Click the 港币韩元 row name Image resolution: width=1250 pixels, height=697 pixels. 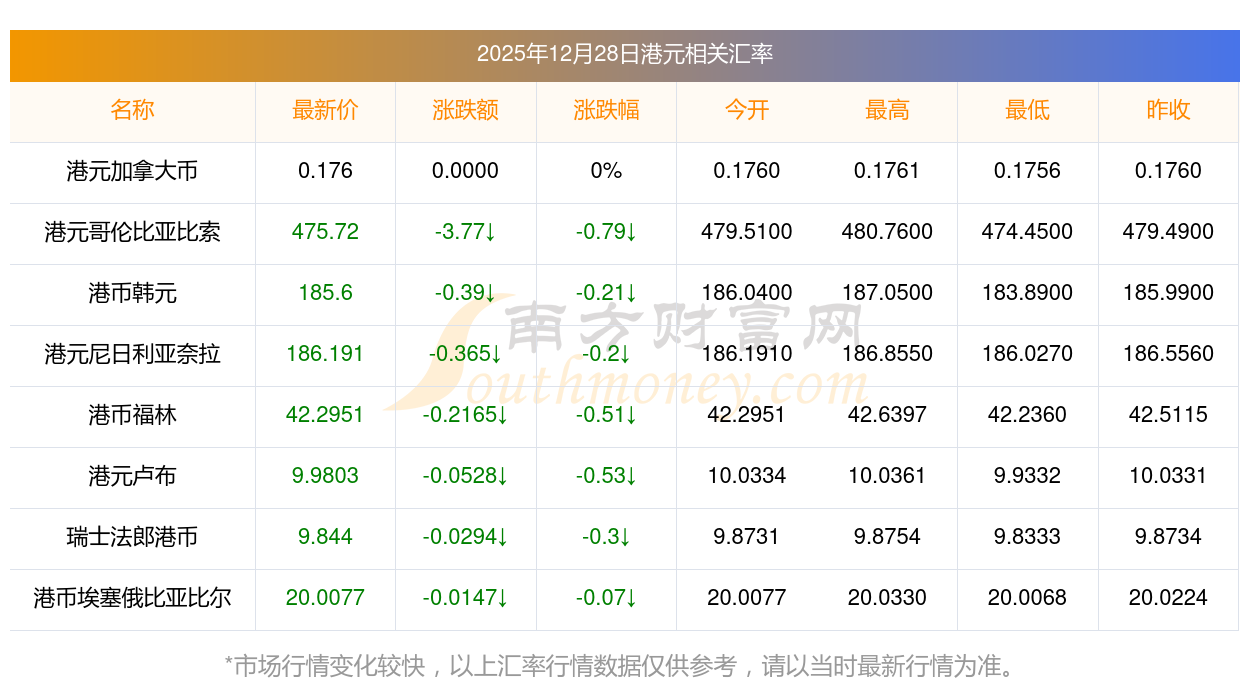(x=132, y=293)
